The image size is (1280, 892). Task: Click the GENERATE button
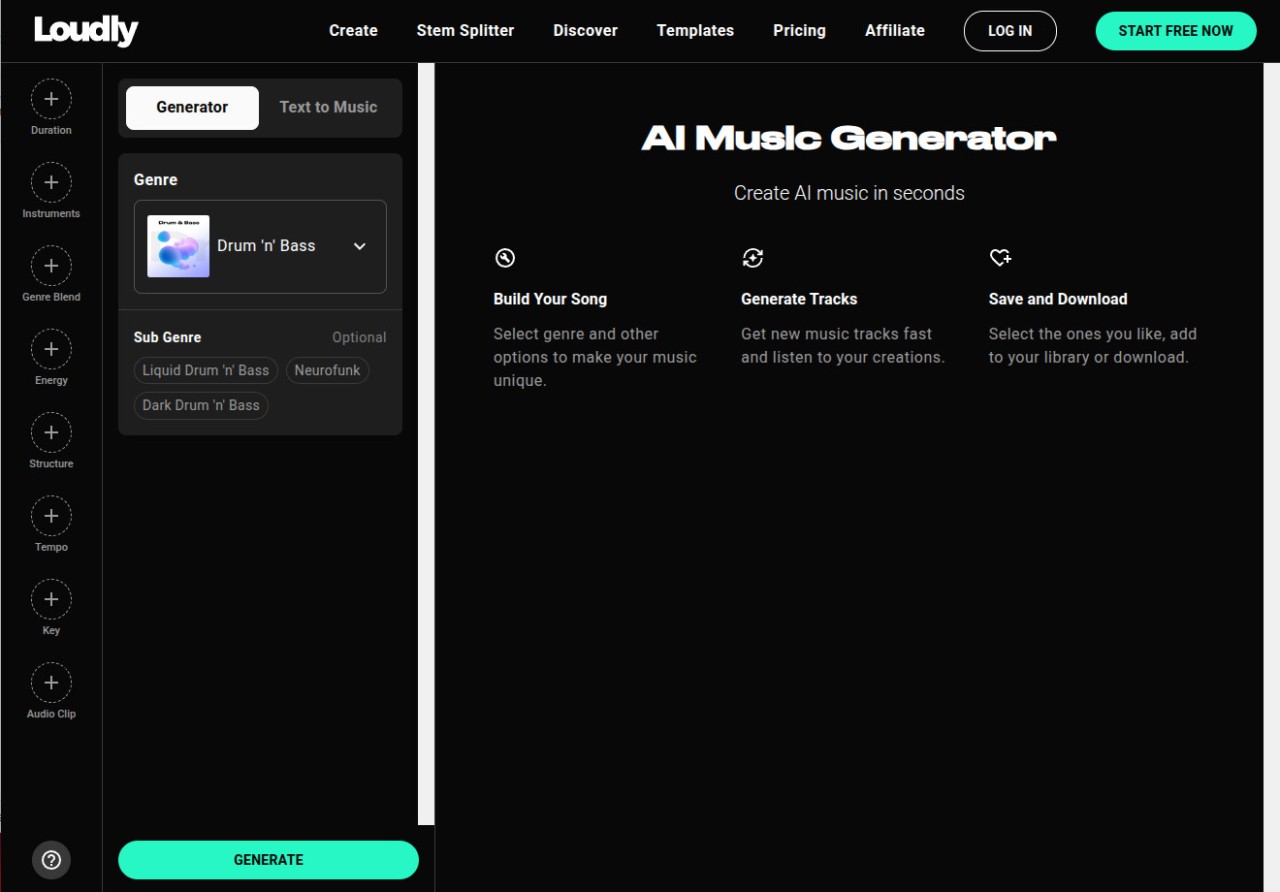pos(268,860)
